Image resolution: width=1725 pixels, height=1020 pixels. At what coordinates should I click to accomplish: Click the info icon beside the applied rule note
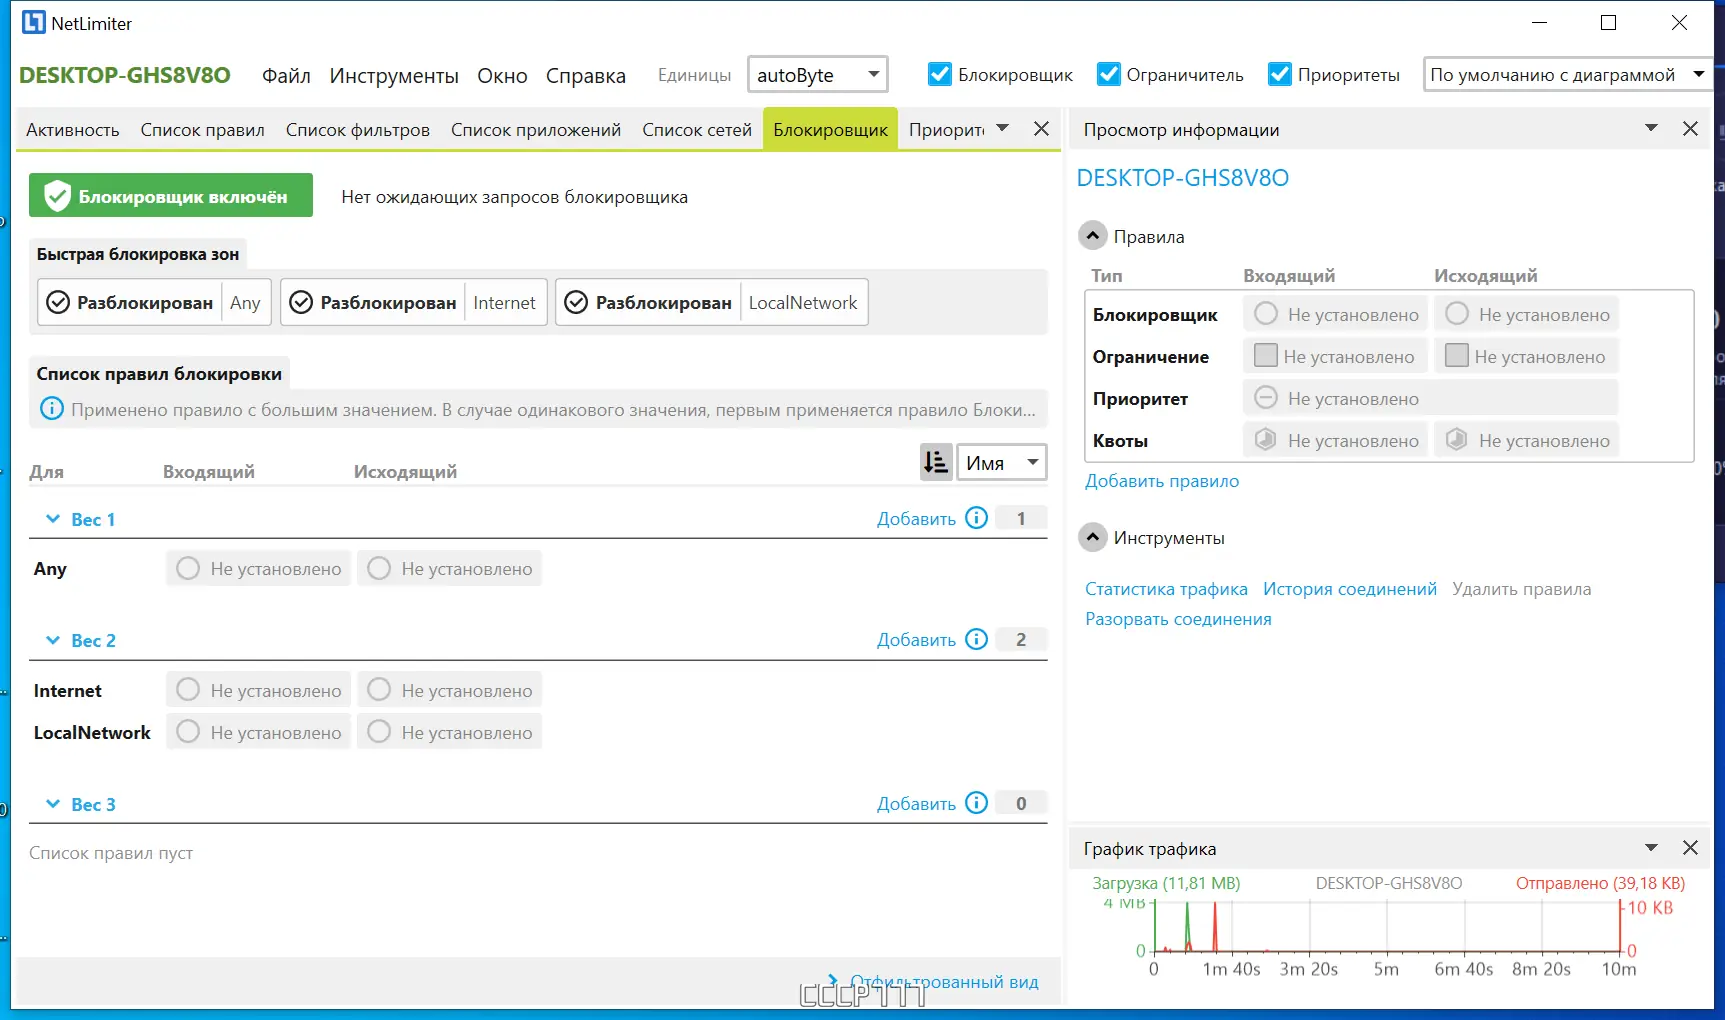(x=52, y=409)
